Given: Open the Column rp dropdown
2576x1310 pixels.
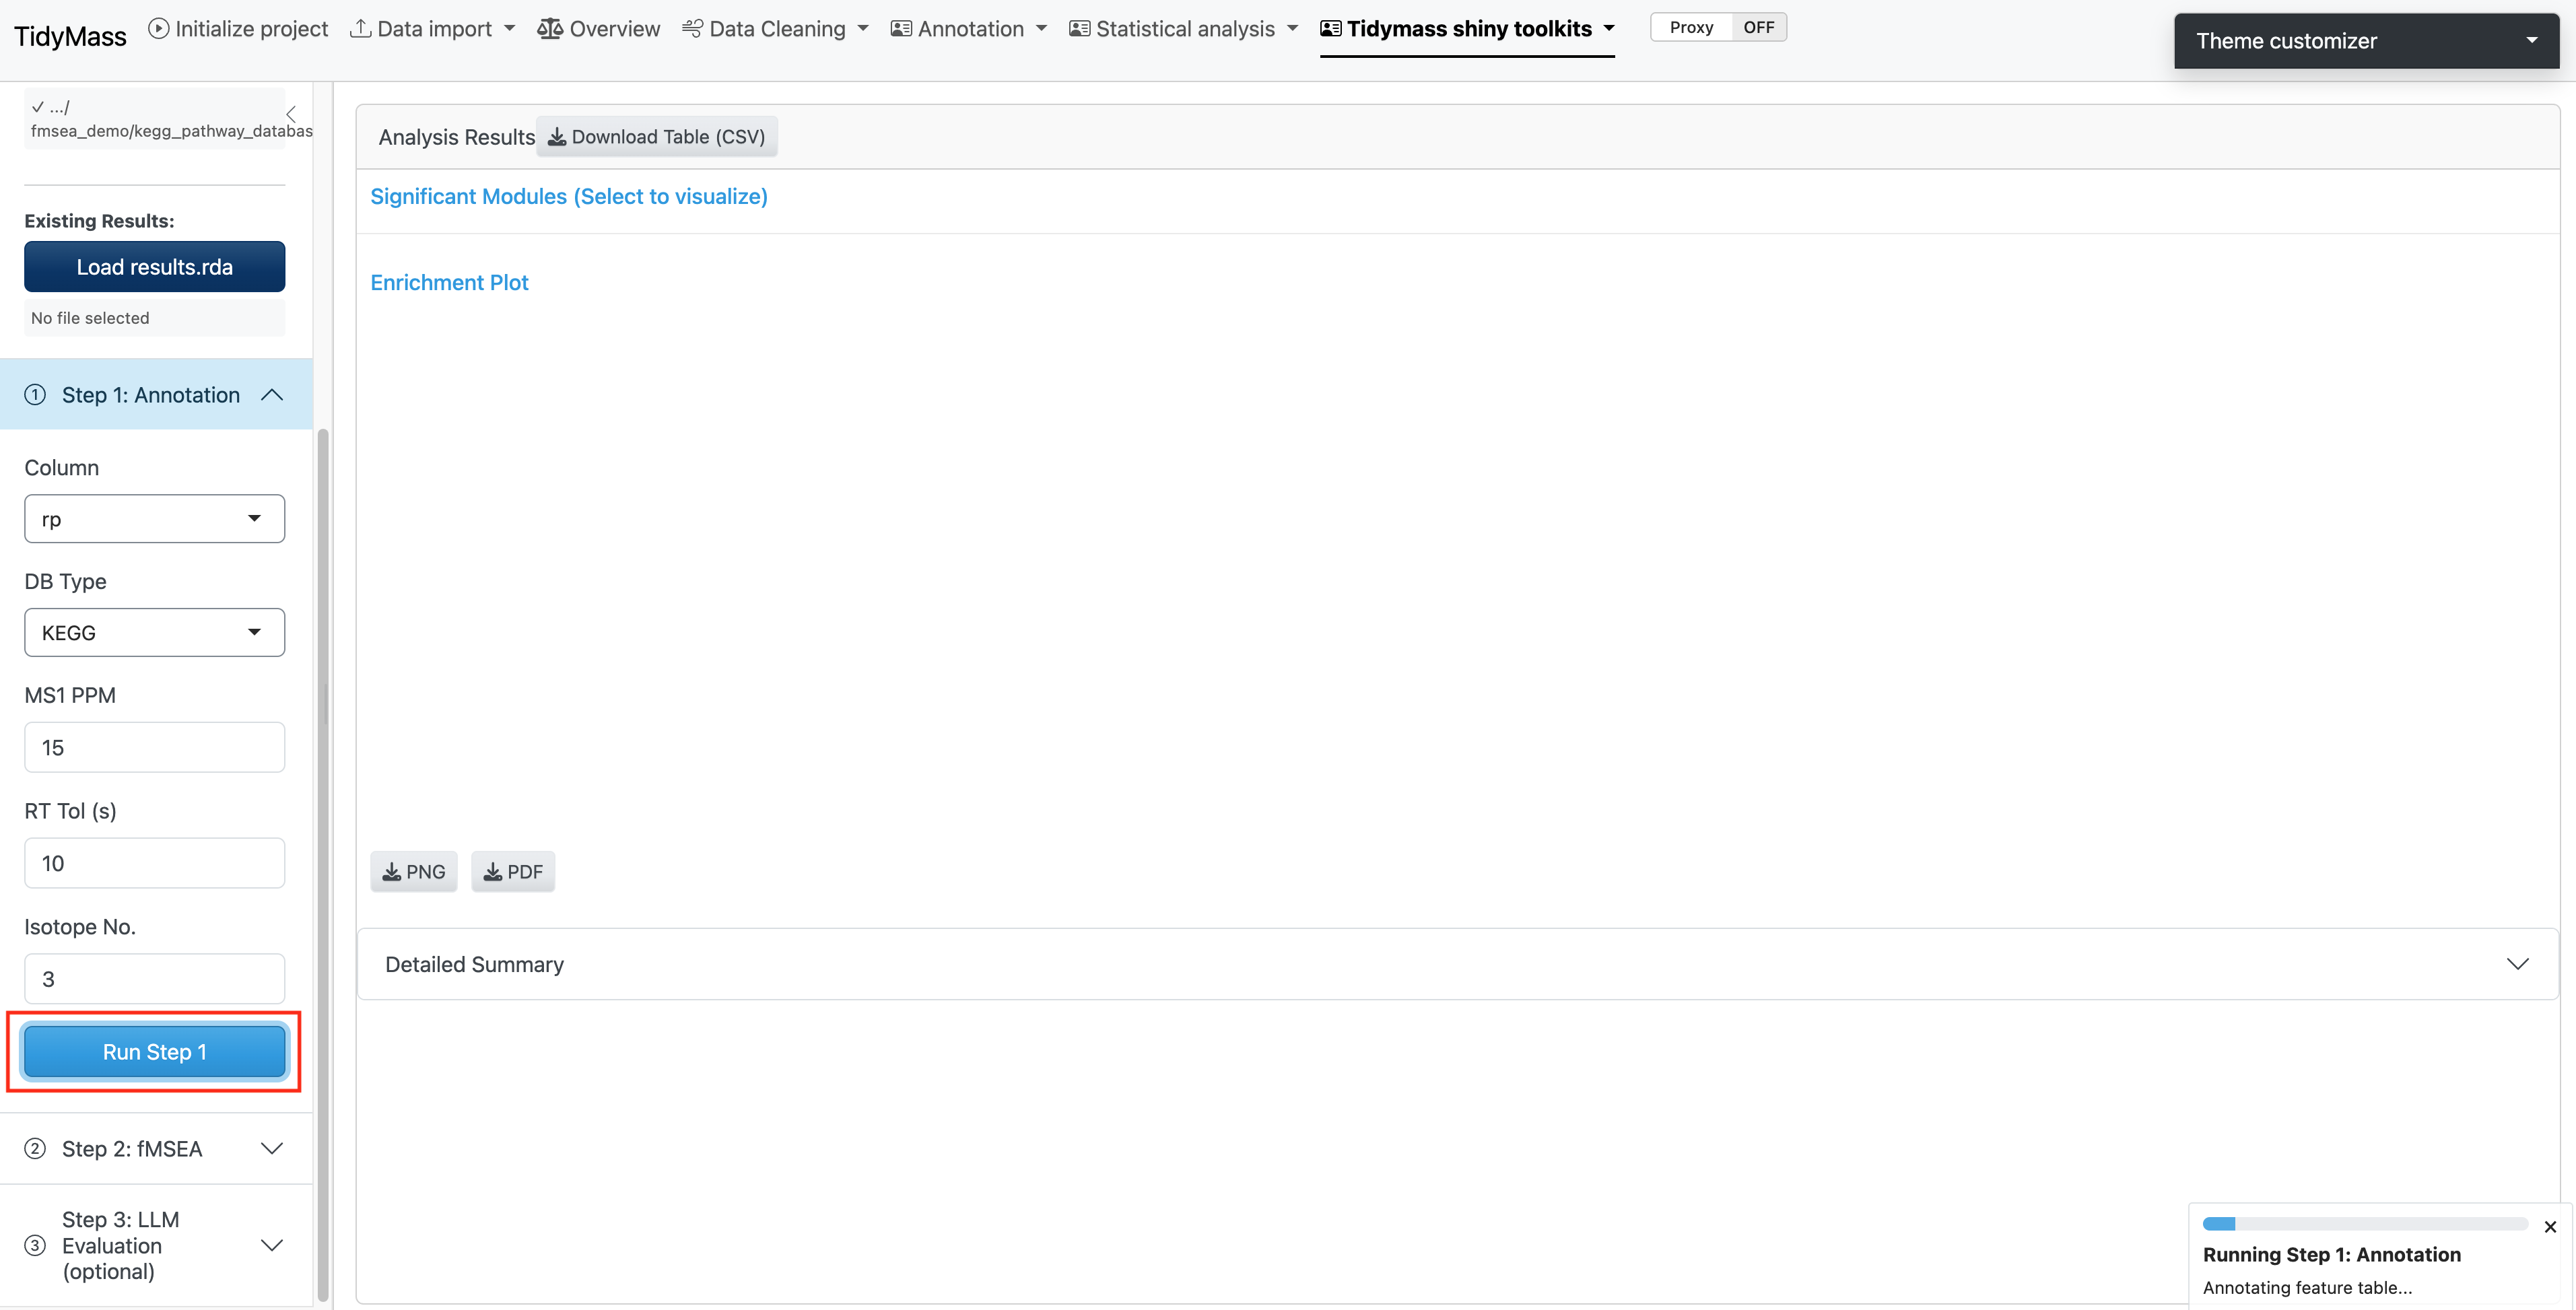Looking at the screenshot, I should tap(154, 518).
